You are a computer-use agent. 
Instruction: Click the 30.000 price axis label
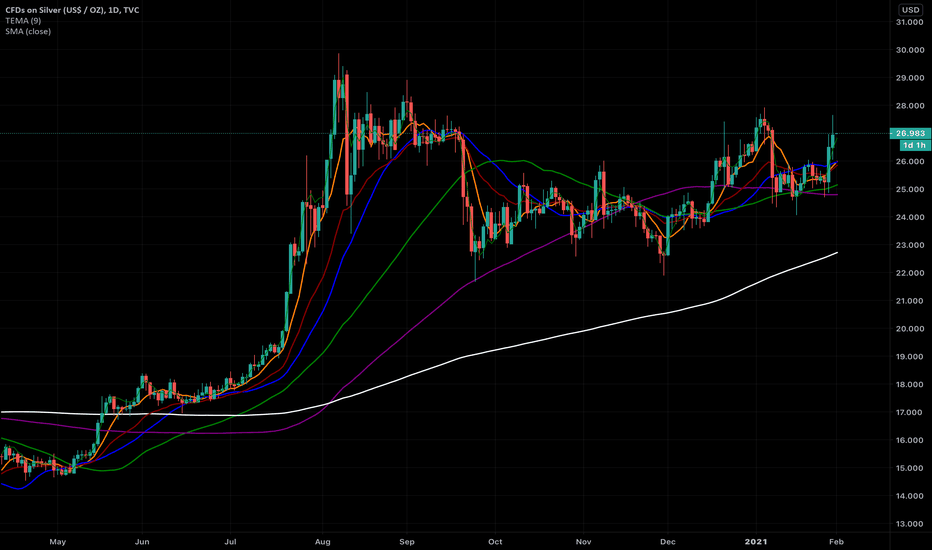(909, 50)
